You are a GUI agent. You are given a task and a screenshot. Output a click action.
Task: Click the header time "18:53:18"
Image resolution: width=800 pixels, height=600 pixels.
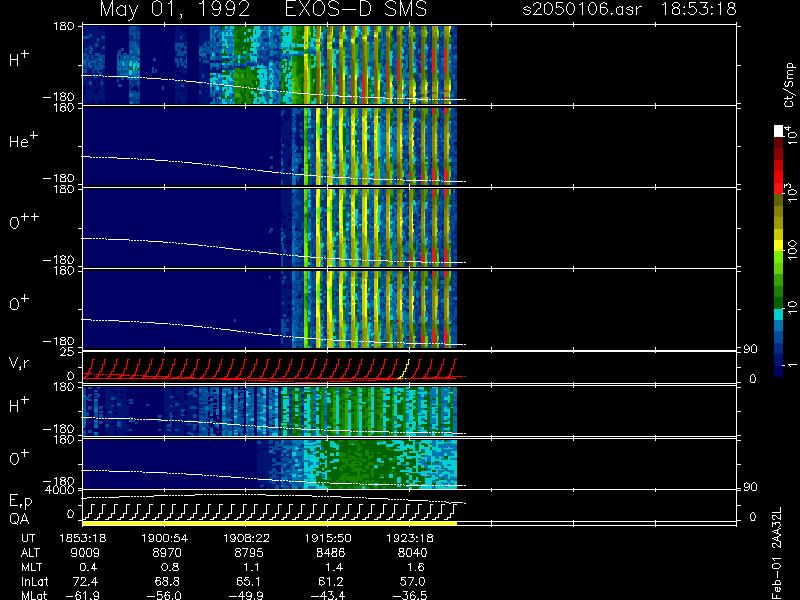[698, 9]
